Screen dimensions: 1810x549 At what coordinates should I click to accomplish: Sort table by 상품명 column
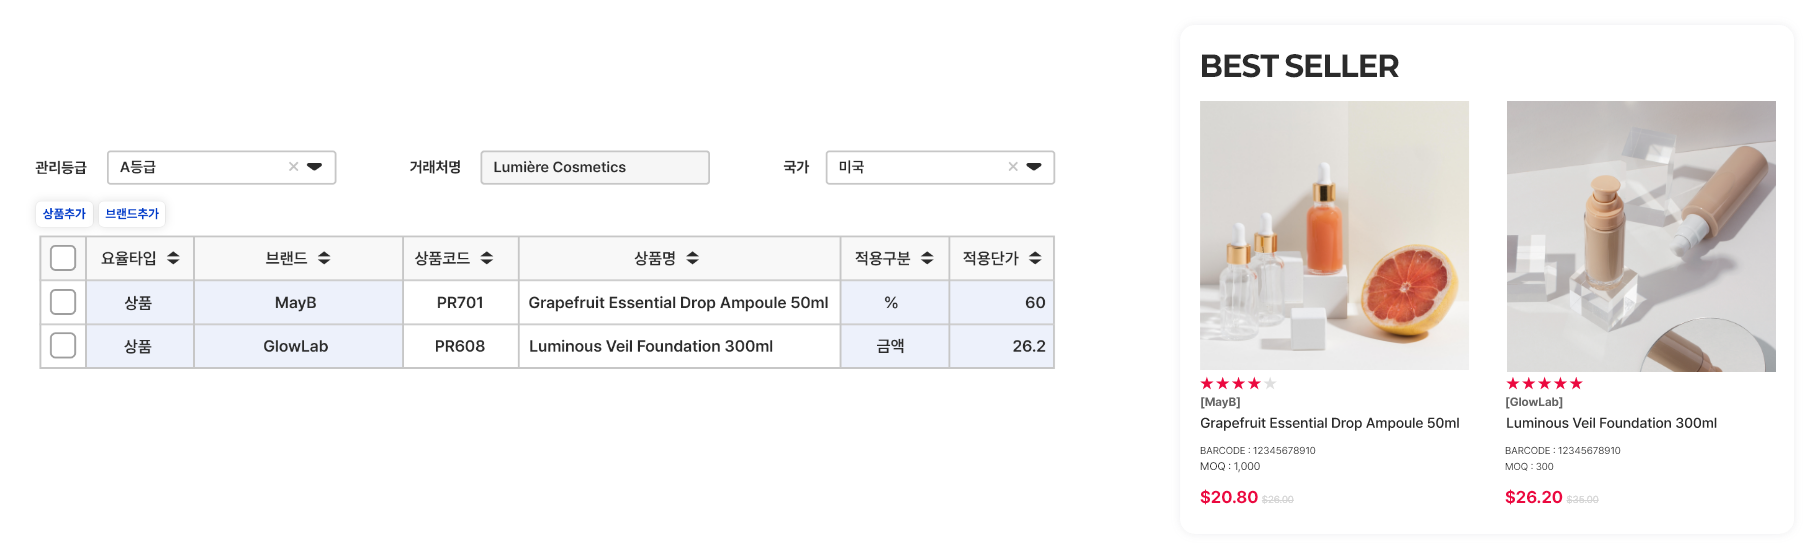click(693, 258)
